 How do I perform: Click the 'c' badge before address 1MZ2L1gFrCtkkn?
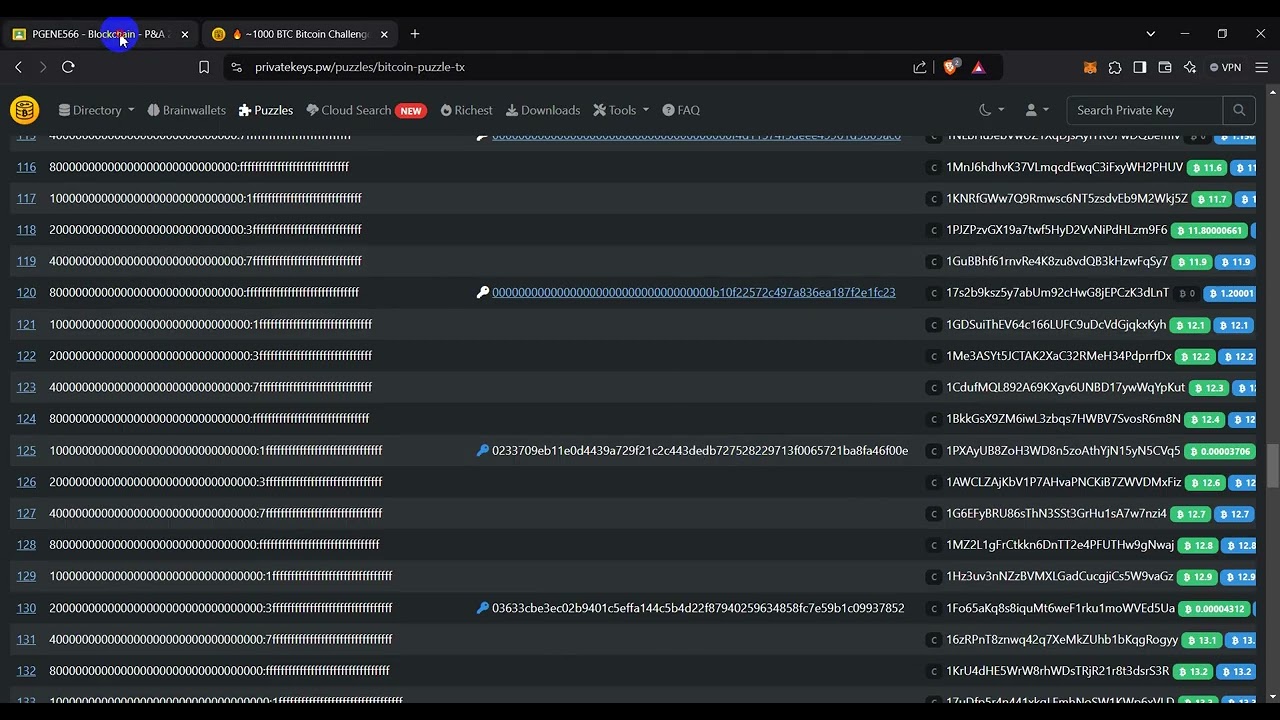coord(934,545)
